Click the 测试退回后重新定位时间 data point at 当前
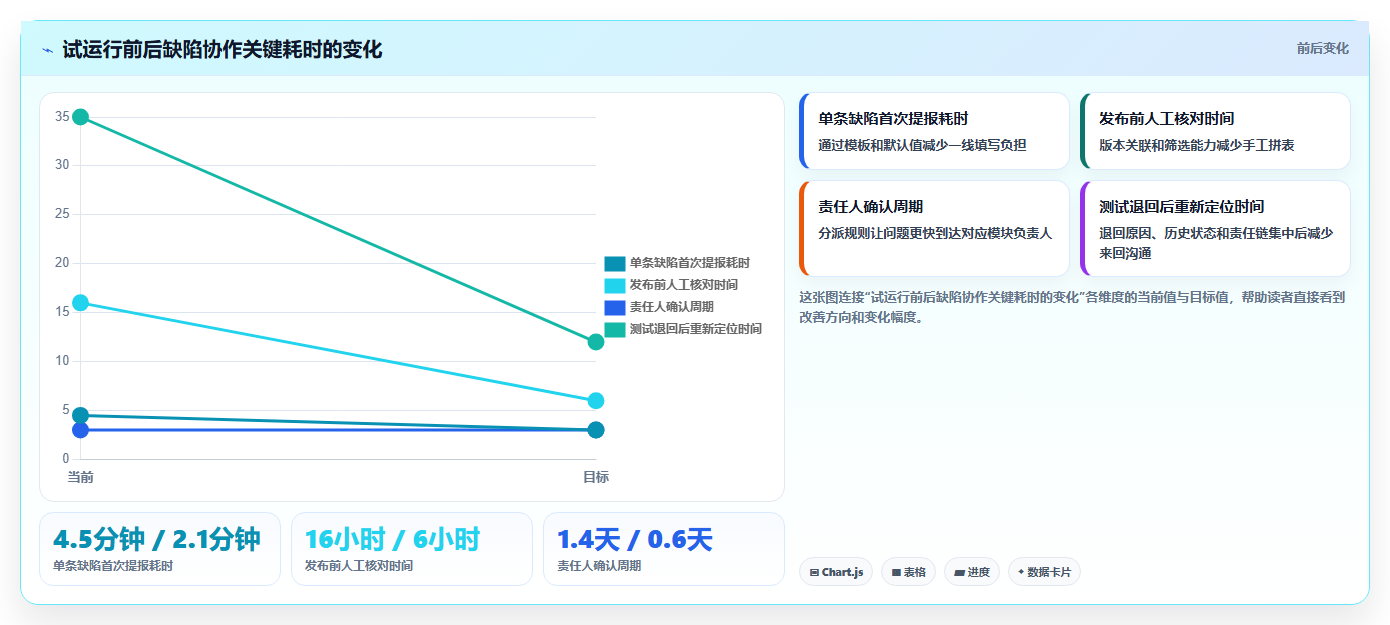Viewport: 1390px width, 625px height. [81, 117]
